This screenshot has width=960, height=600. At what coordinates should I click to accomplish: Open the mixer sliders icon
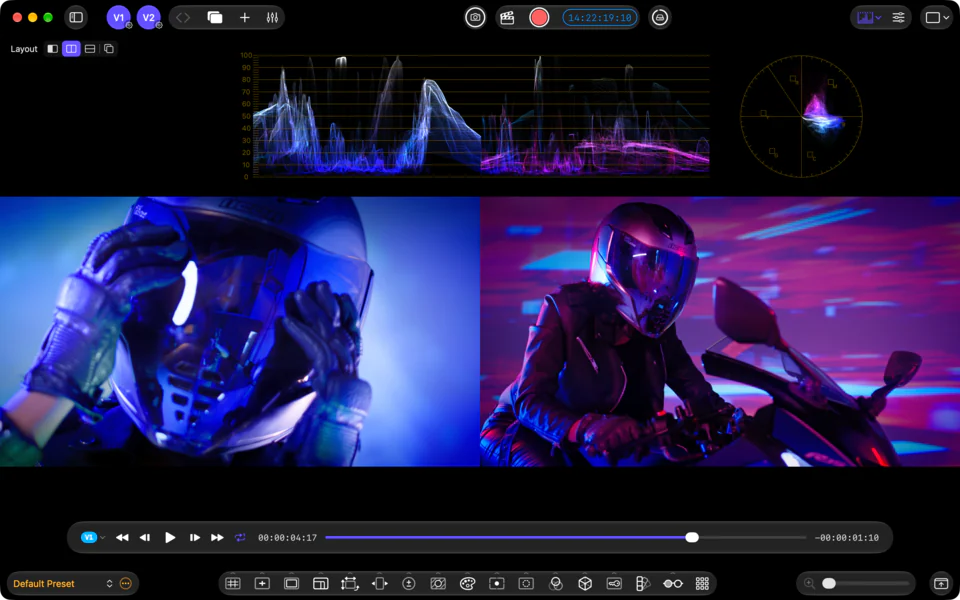pyautogui.click(x=272, y=18)
